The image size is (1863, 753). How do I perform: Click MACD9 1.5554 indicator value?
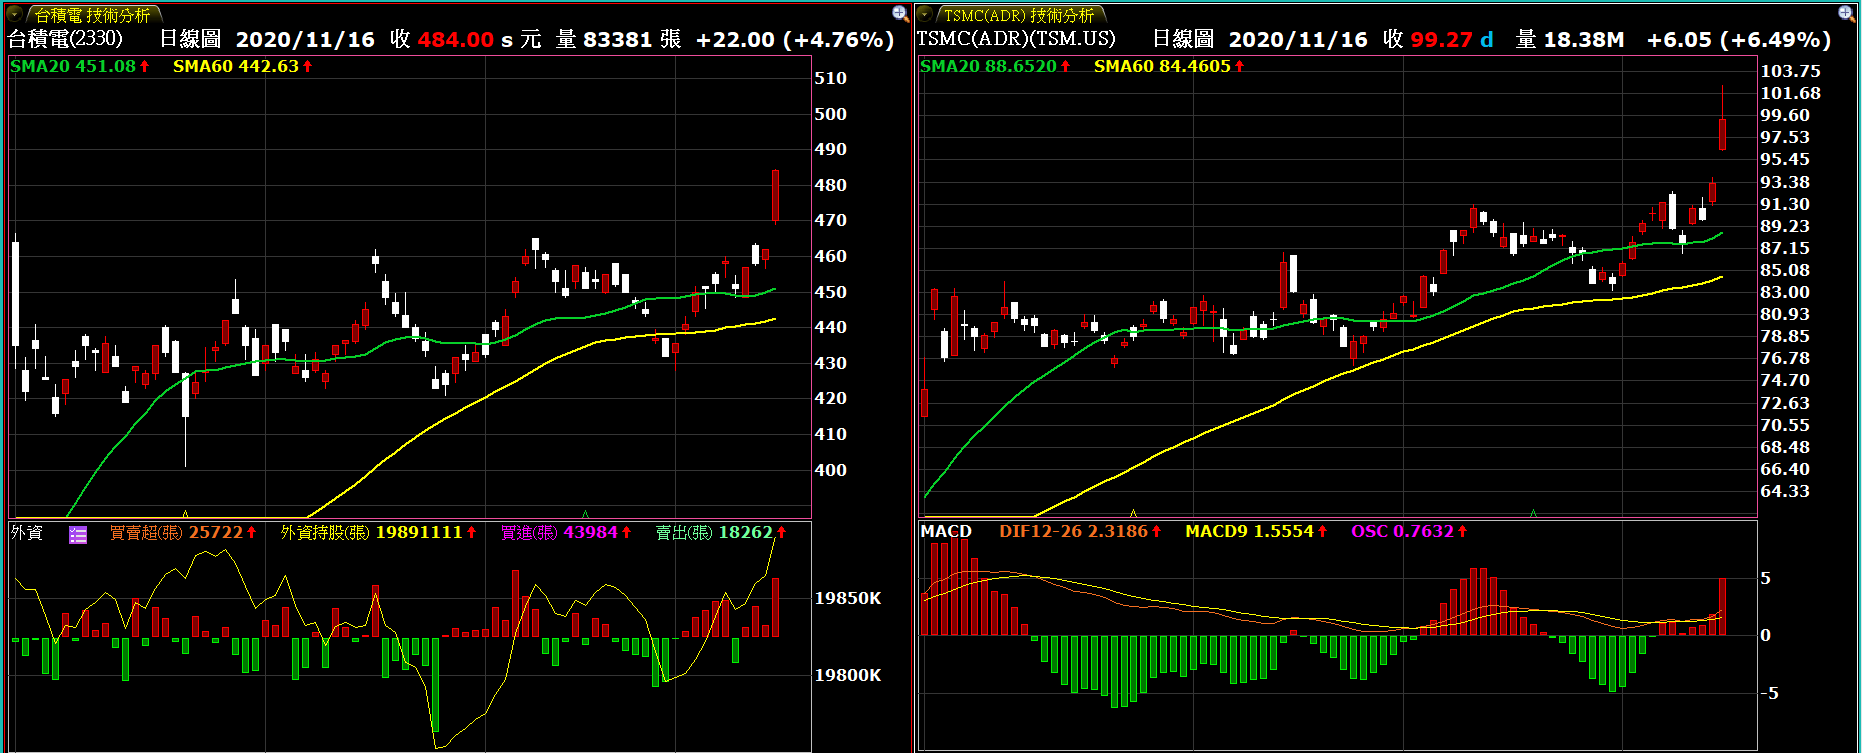tap(1257, 532)
